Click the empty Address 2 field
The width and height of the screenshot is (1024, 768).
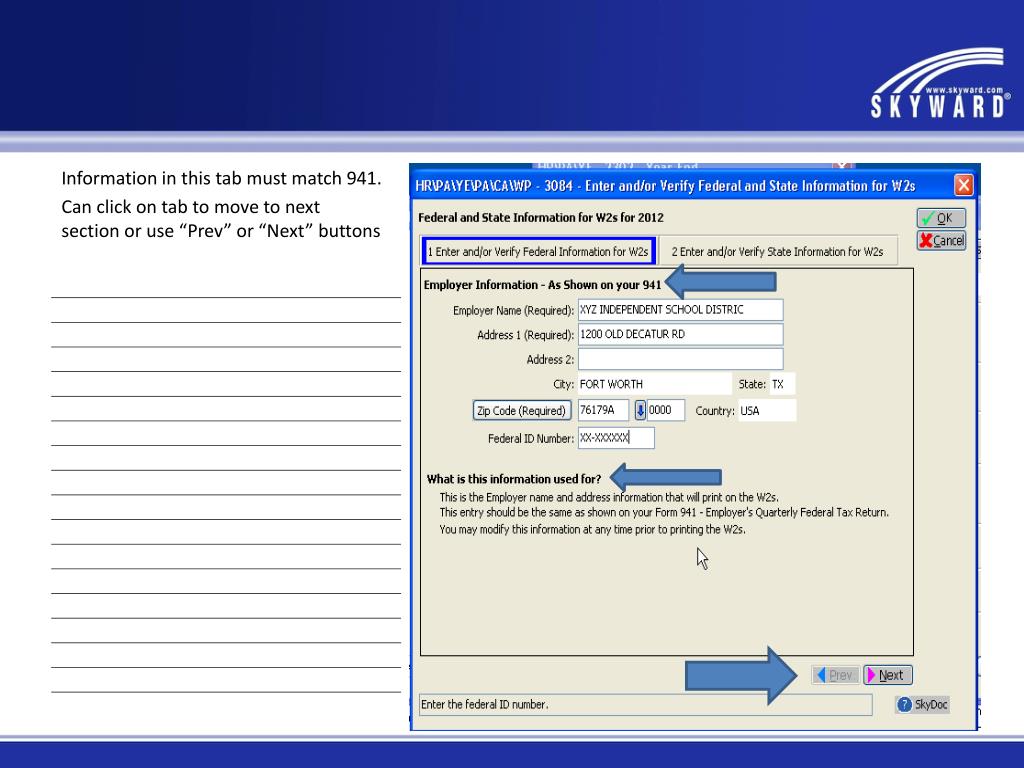click(680, 359)
